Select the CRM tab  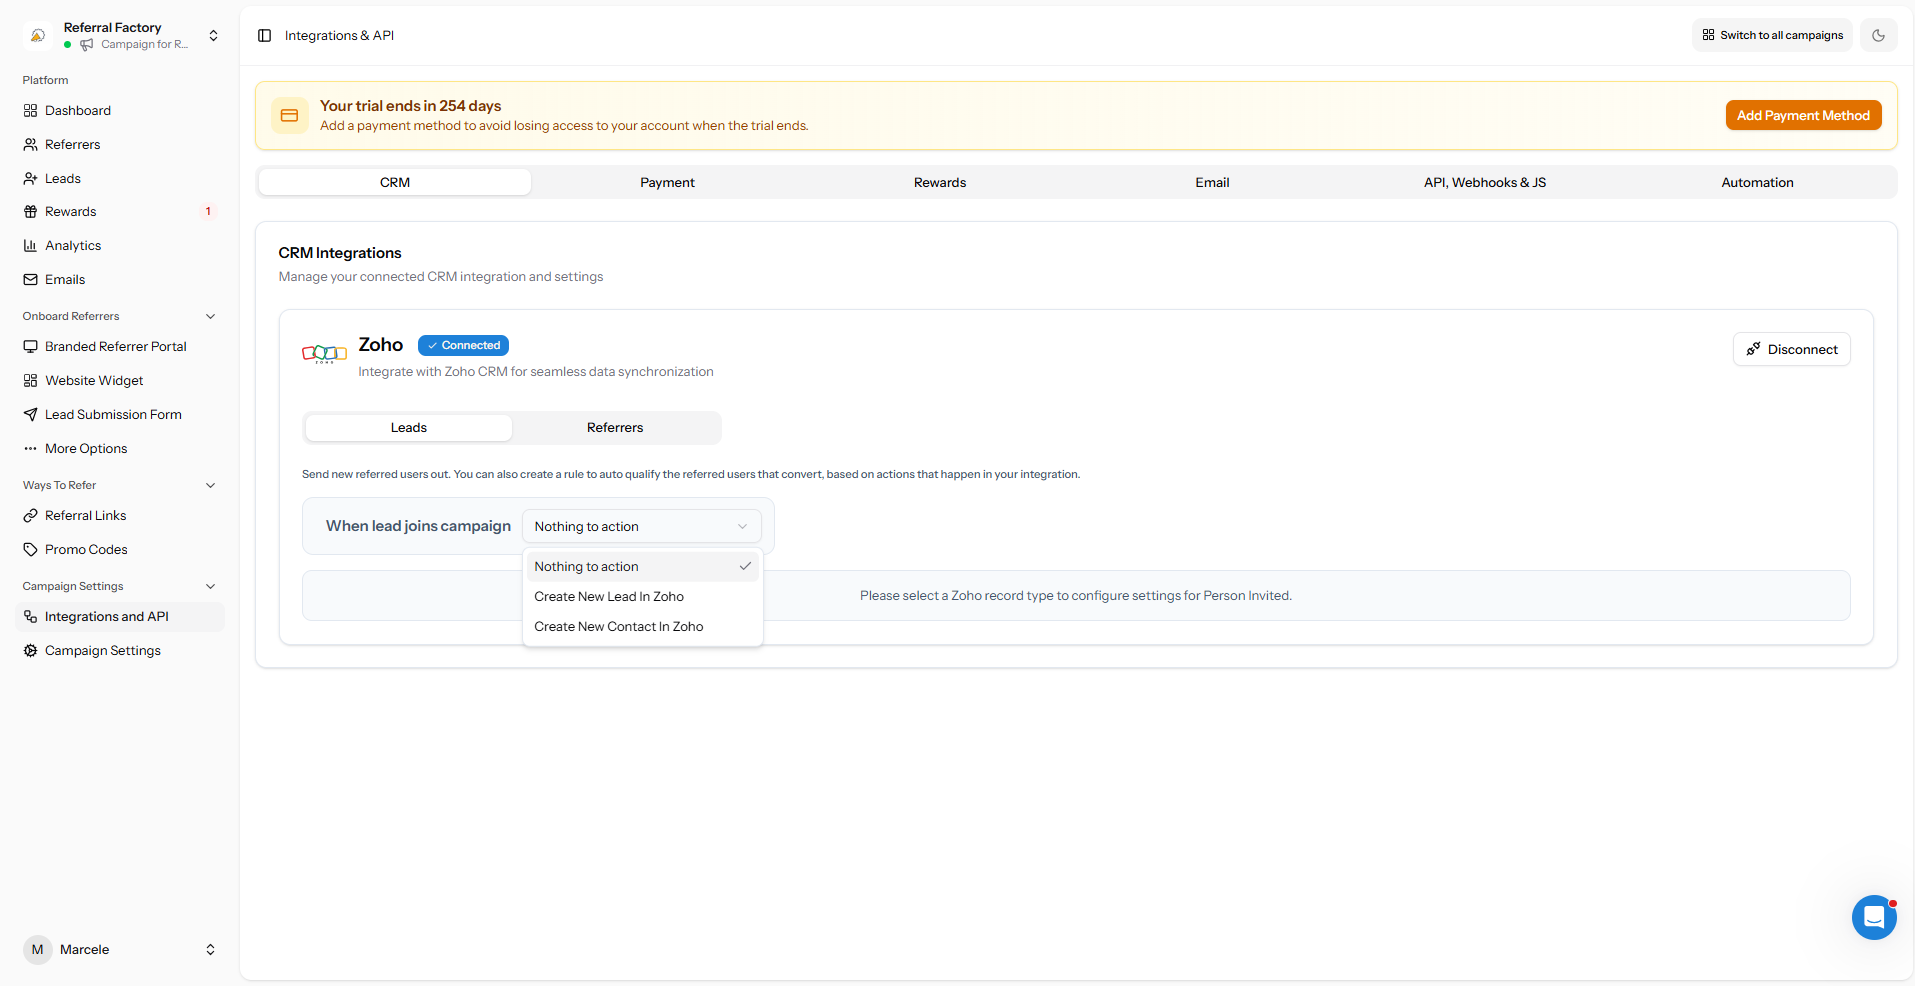click(395, 183)
